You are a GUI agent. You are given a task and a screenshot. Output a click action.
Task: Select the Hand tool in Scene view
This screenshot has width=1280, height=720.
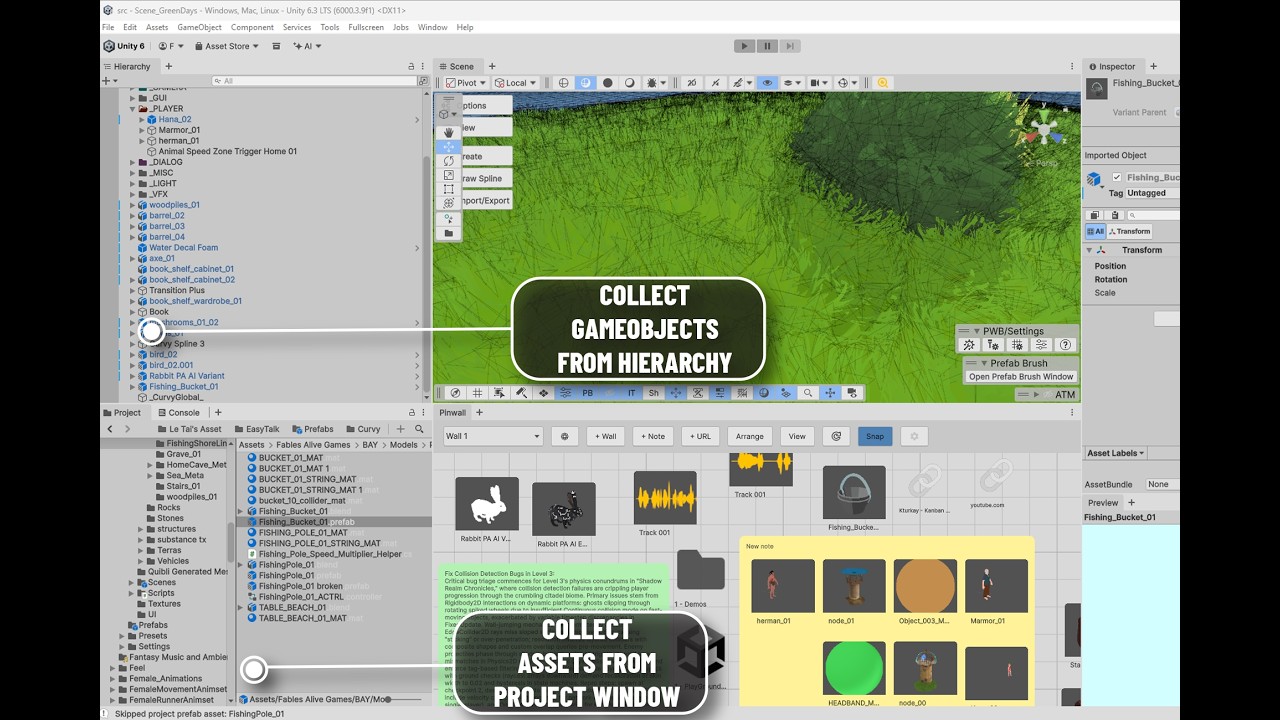pos(449,132)
